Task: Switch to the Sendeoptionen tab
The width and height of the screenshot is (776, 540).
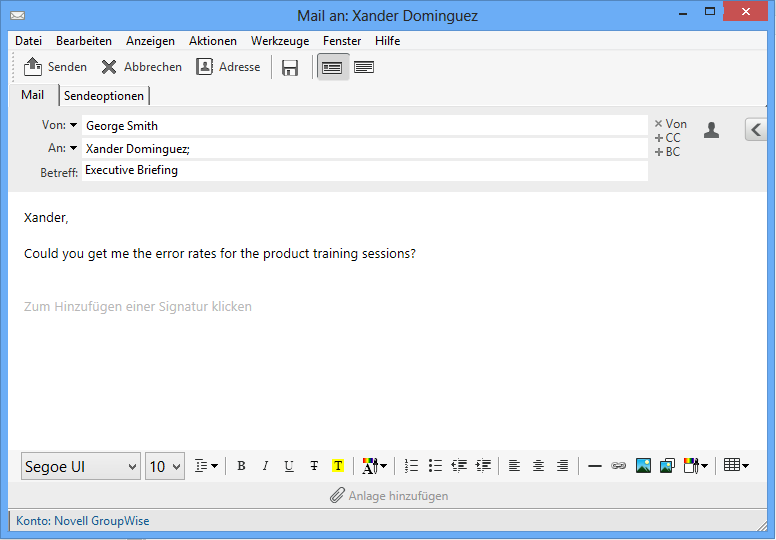Action: [x=104, y=96]
